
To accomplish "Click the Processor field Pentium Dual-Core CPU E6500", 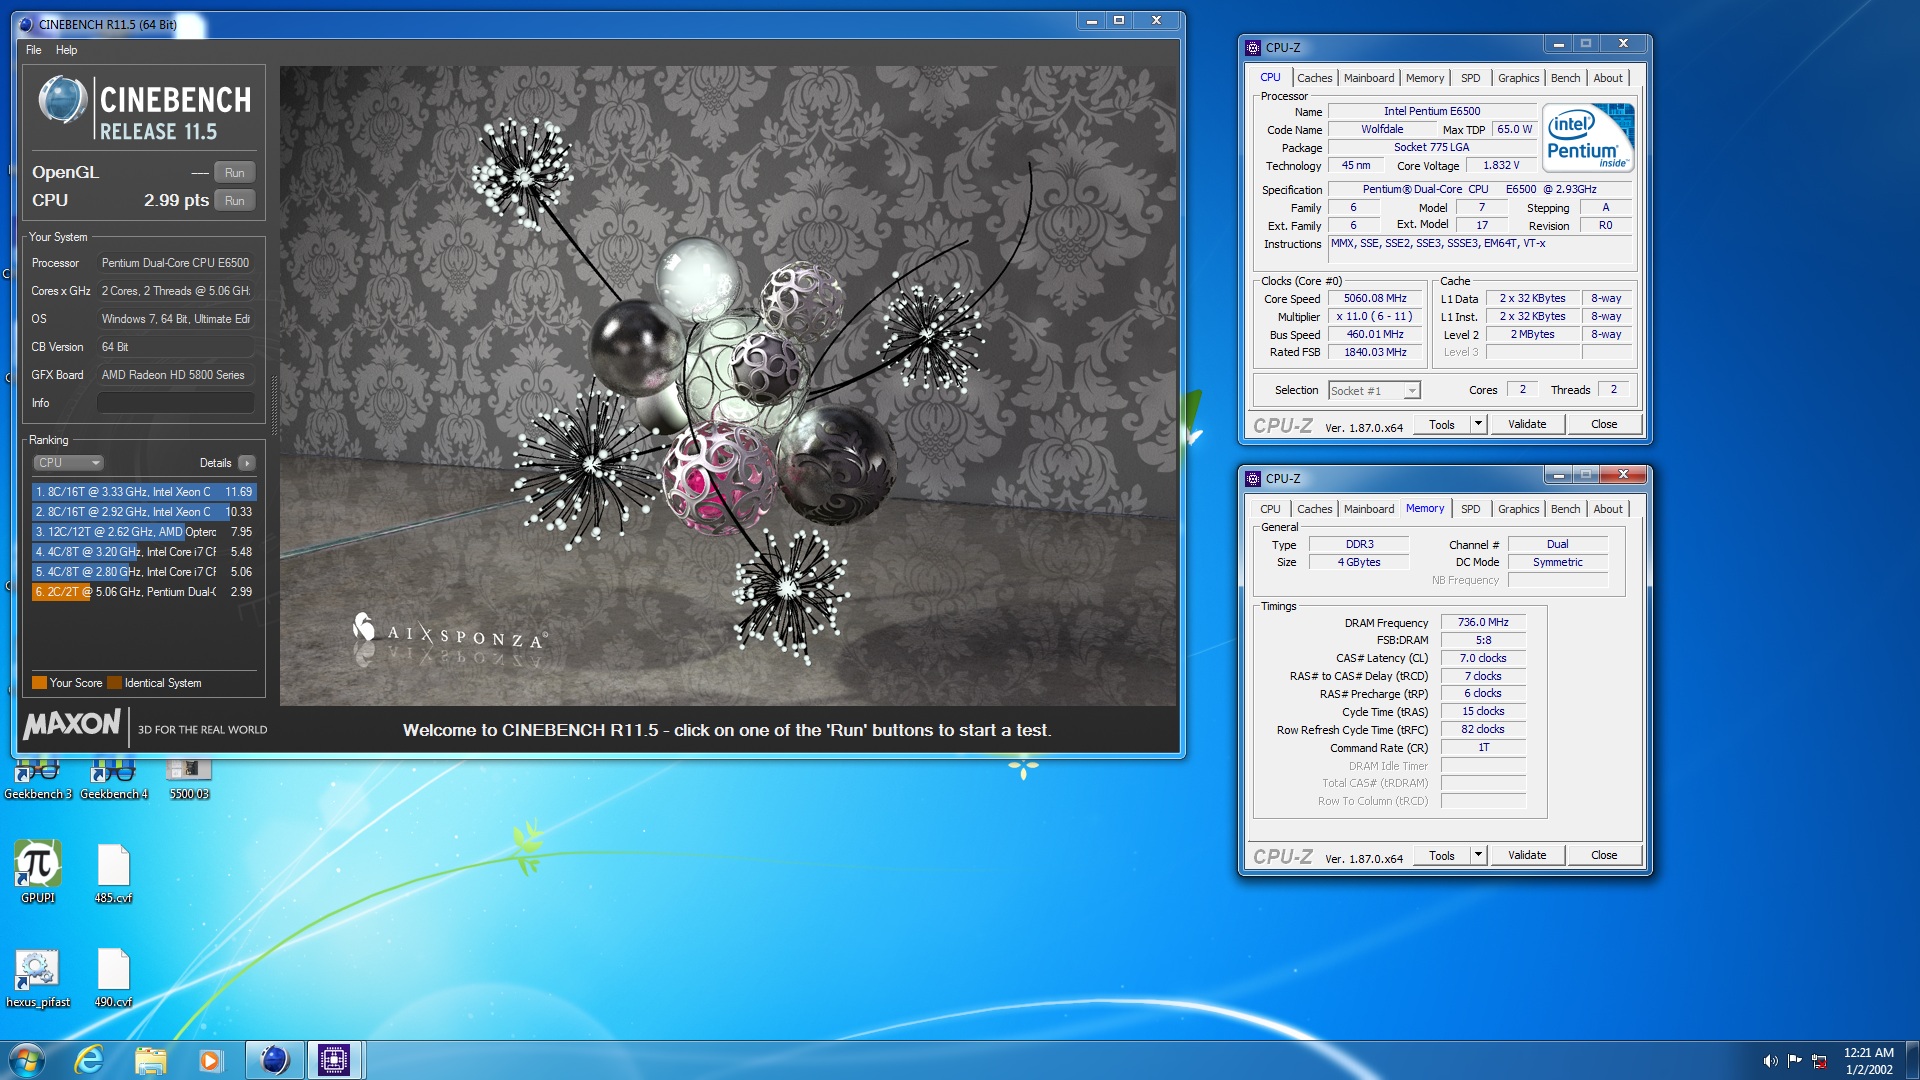I will [x=175, y=263].
